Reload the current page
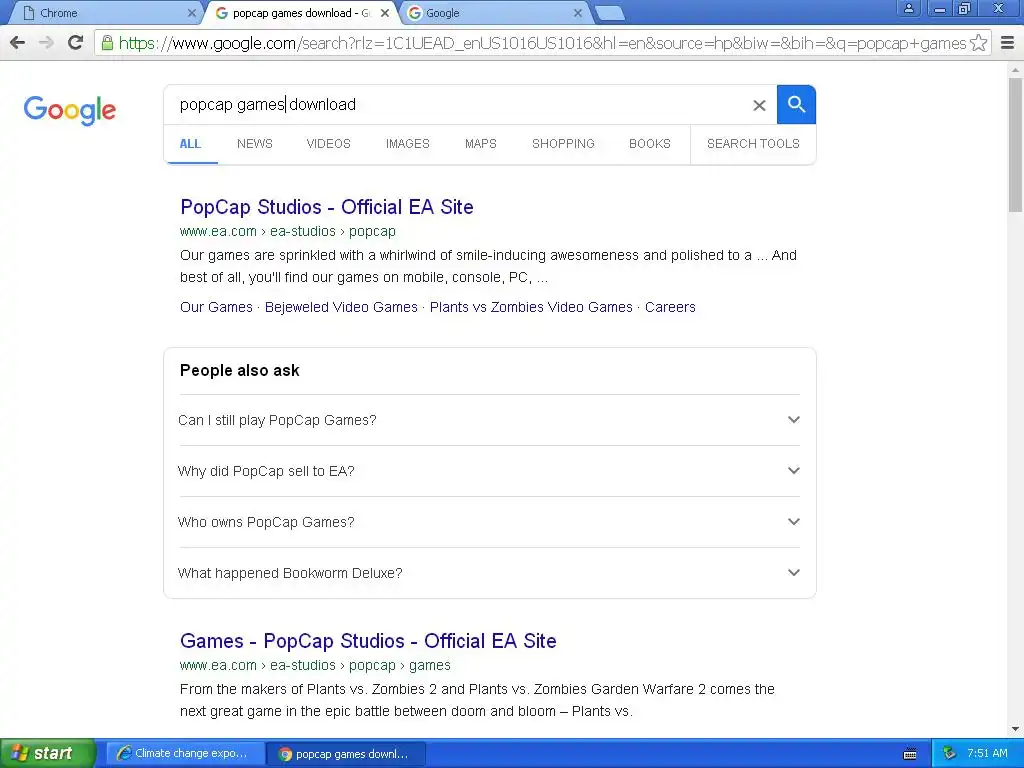 tap(76, 43)
